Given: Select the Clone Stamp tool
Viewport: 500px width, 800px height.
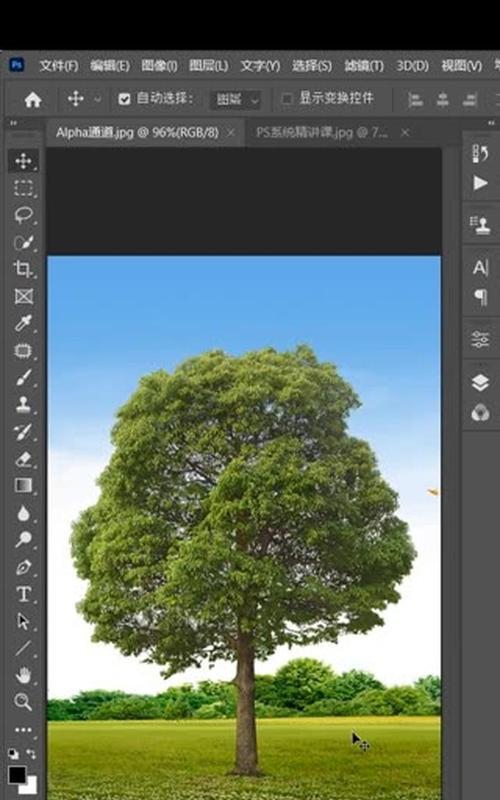Looking at the screenshot, I should click(x=23, y=405).
